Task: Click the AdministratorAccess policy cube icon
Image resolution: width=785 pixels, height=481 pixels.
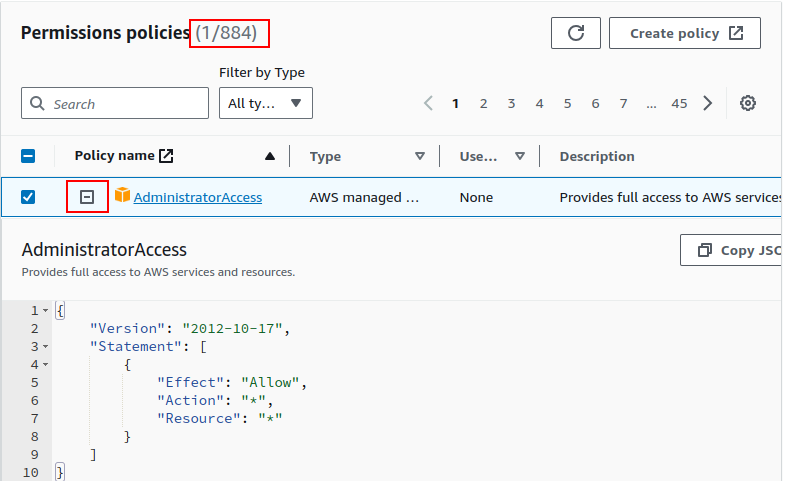Action: coord(122,195)
